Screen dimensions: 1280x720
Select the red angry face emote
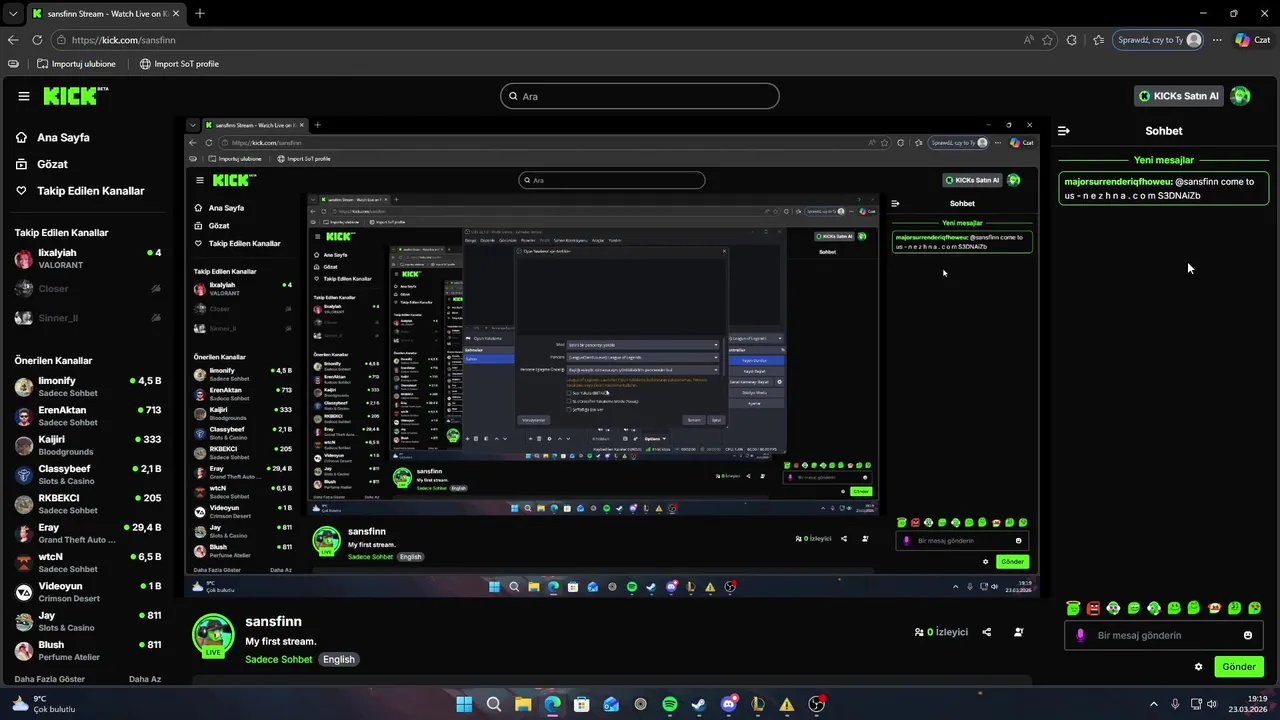1093,608
